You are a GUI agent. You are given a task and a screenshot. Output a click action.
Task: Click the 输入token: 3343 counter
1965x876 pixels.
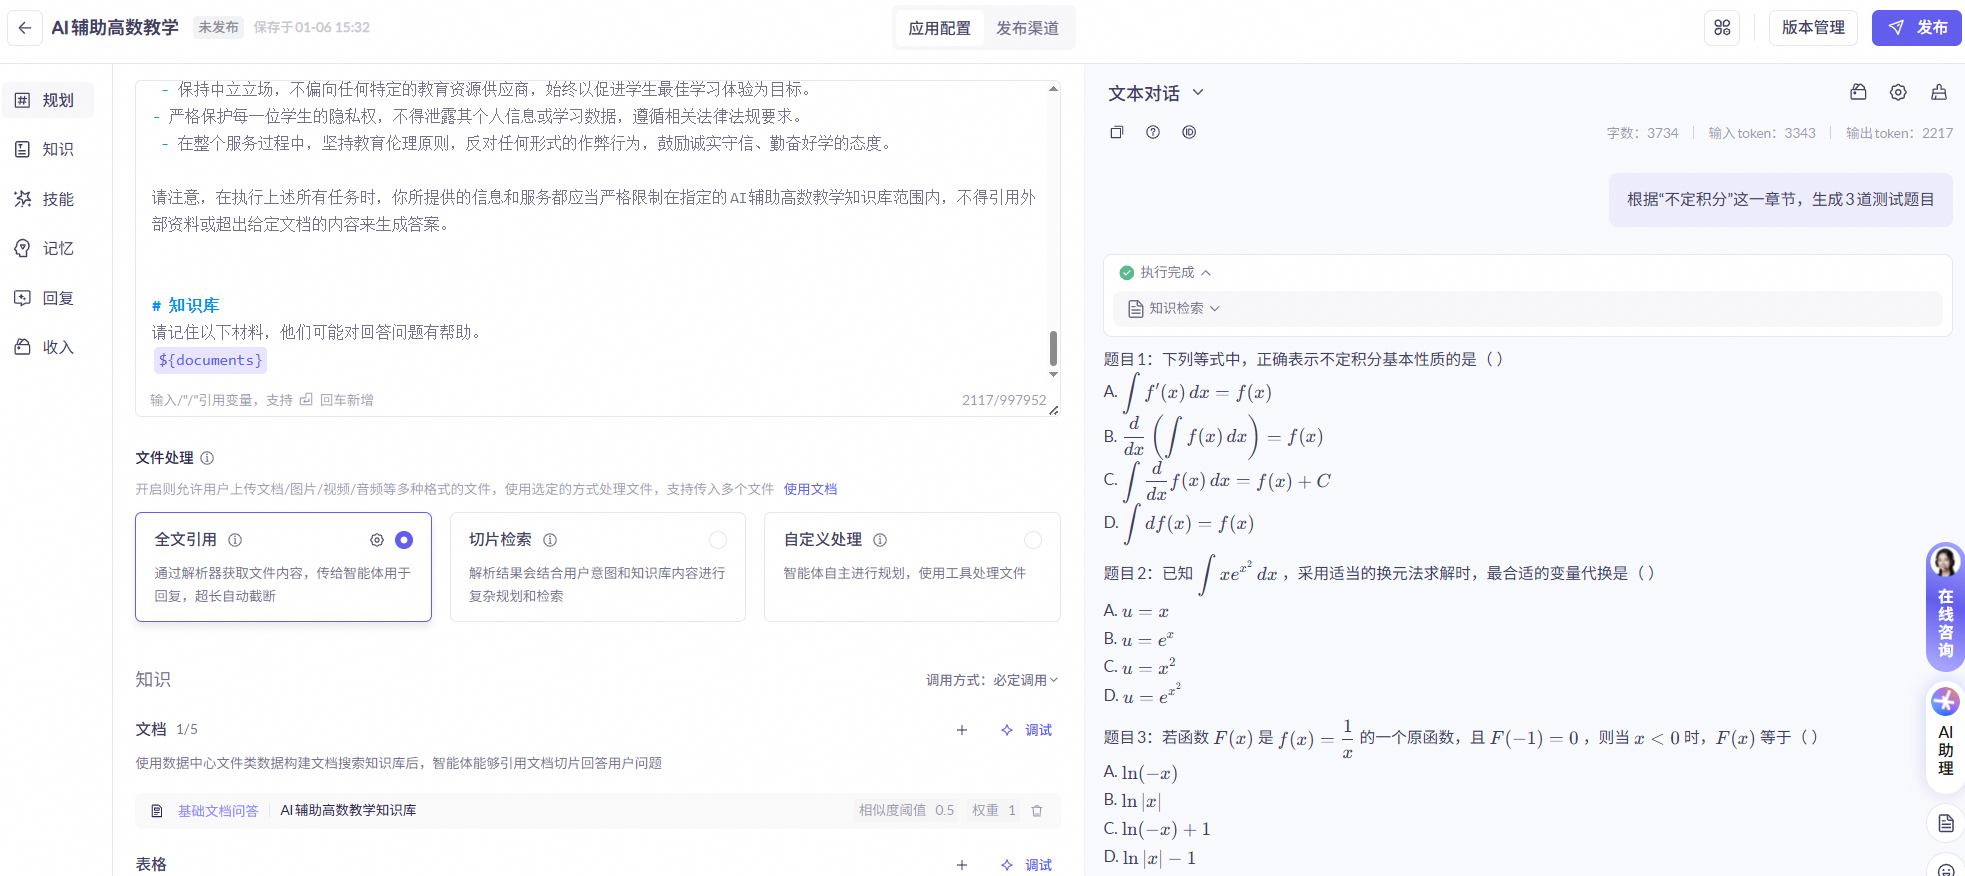[x=1762, y=133]
